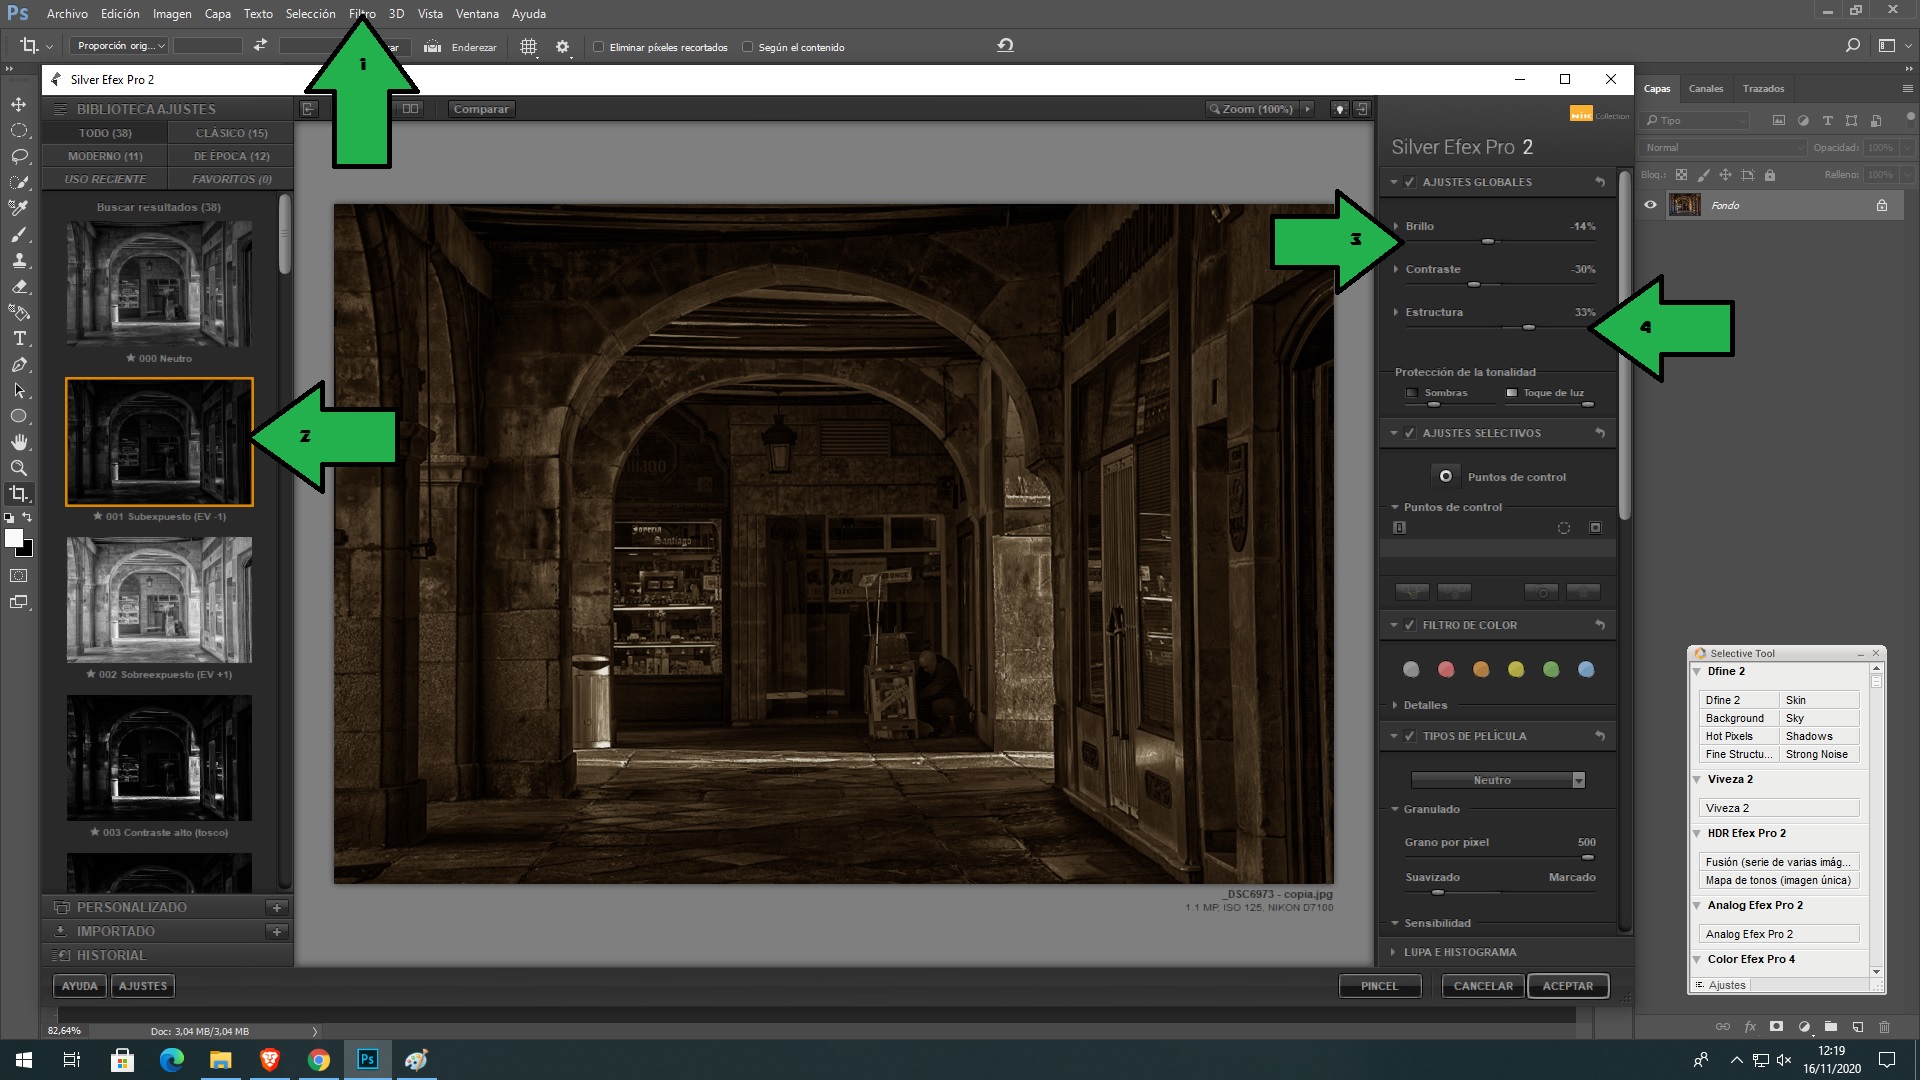Toggle Toque de luz protection button
The image size is (1920, 1080).
tap(1509, 392)
